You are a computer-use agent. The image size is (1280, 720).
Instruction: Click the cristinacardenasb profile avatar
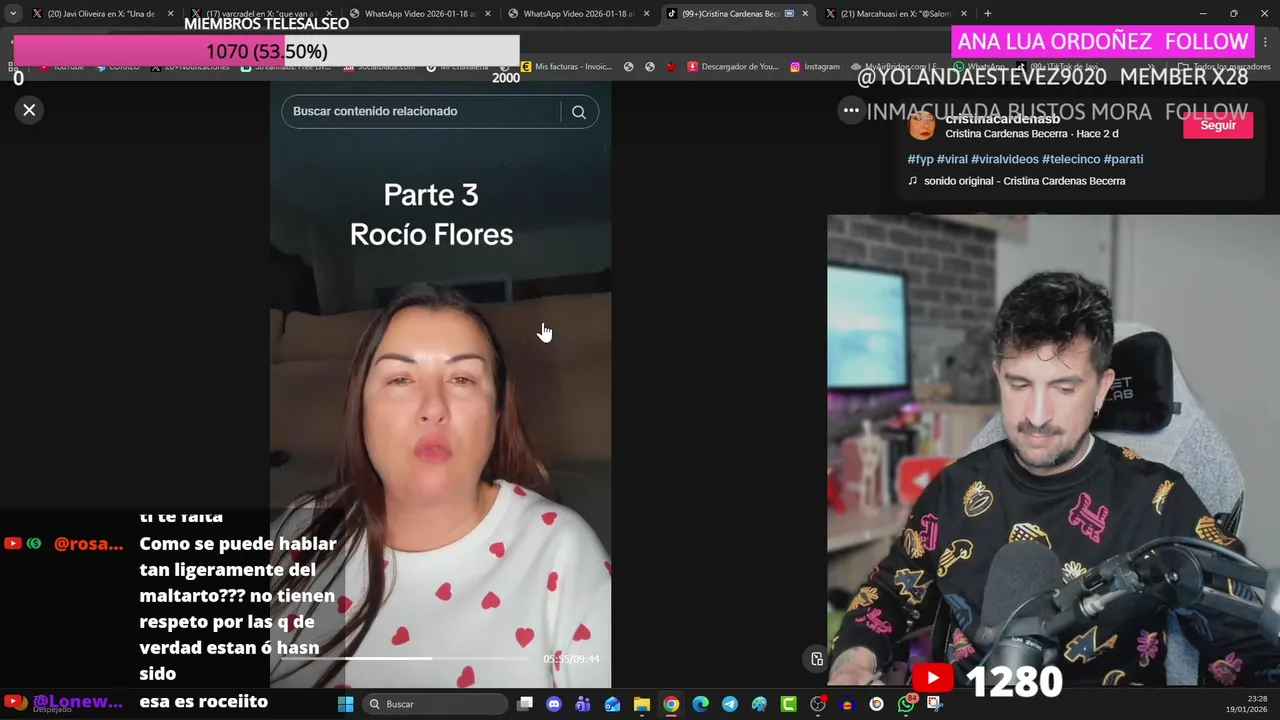click(922, 126)
